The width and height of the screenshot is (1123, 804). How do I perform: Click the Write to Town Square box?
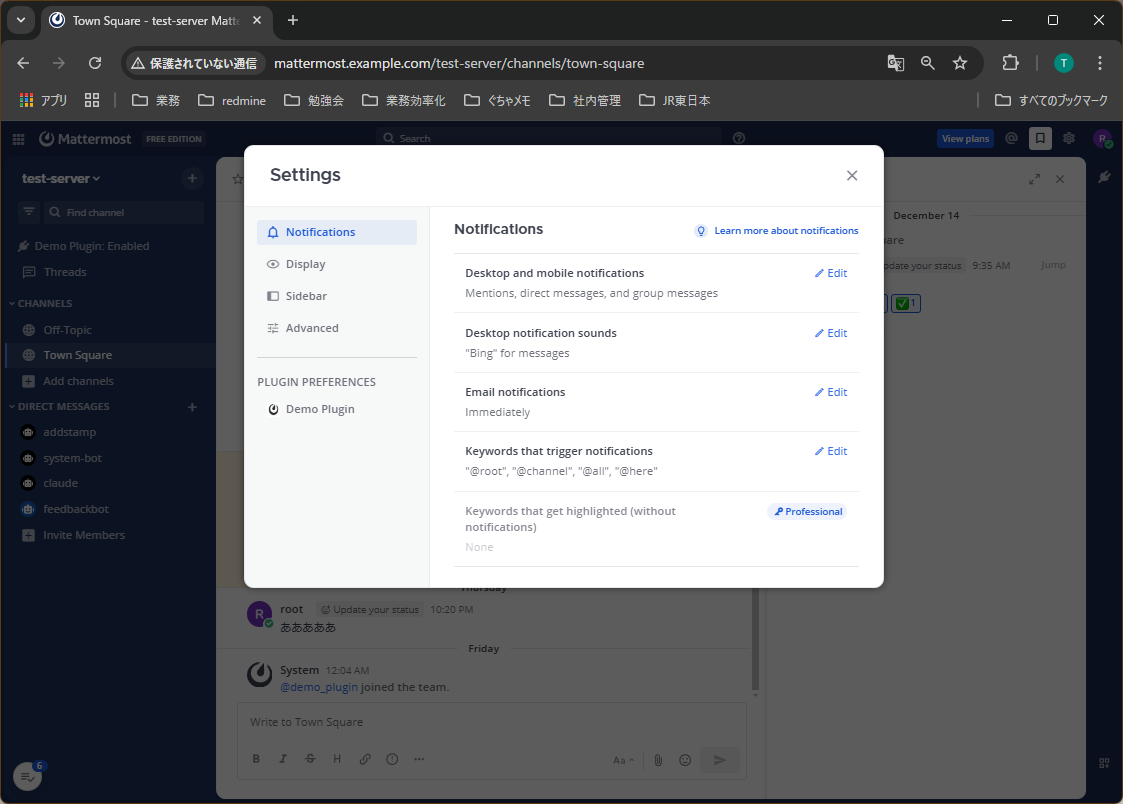click(x=491, y=722)
